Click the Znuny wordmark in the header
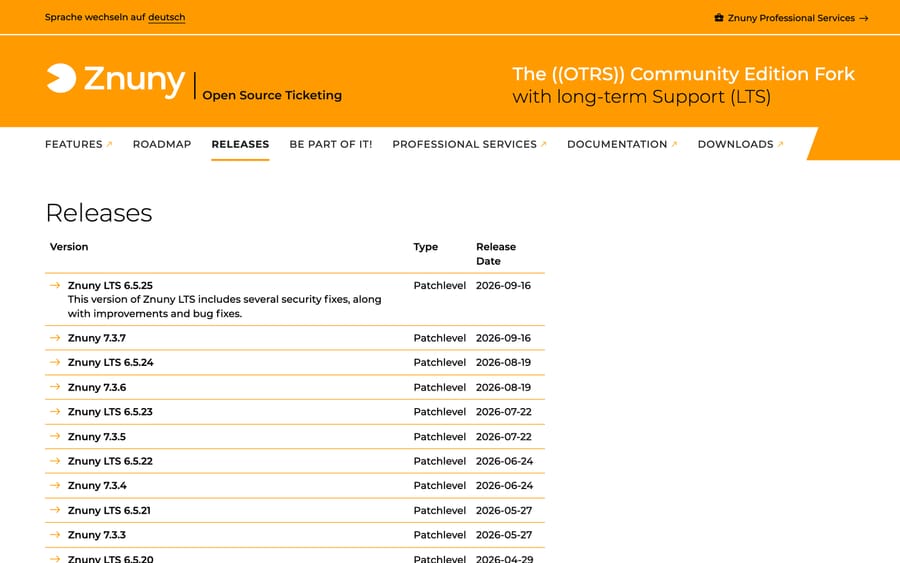 (134, 79)
